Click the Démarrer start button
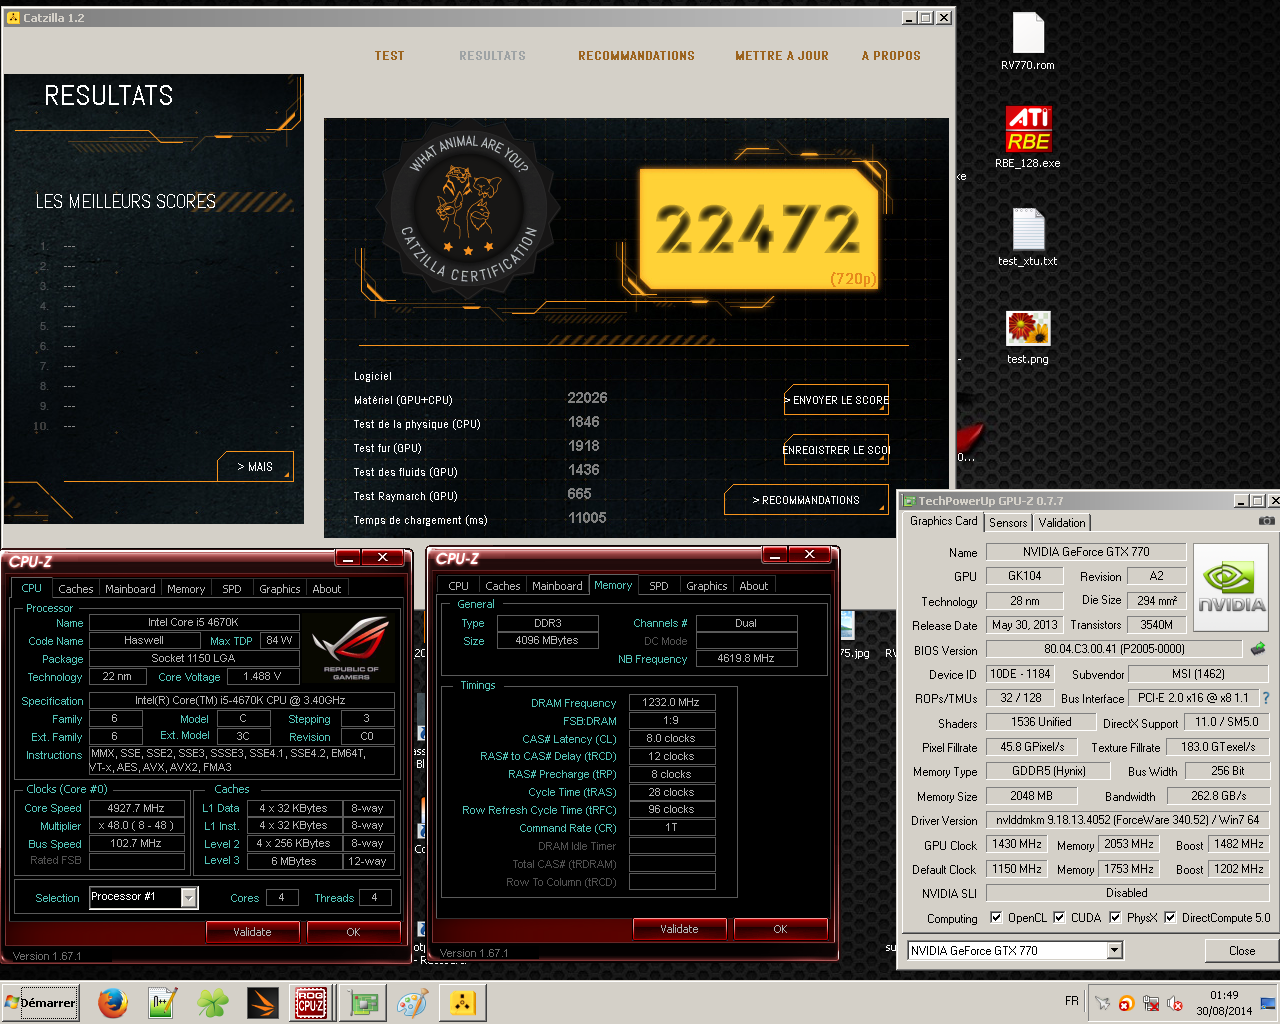 click(40, 1003)
